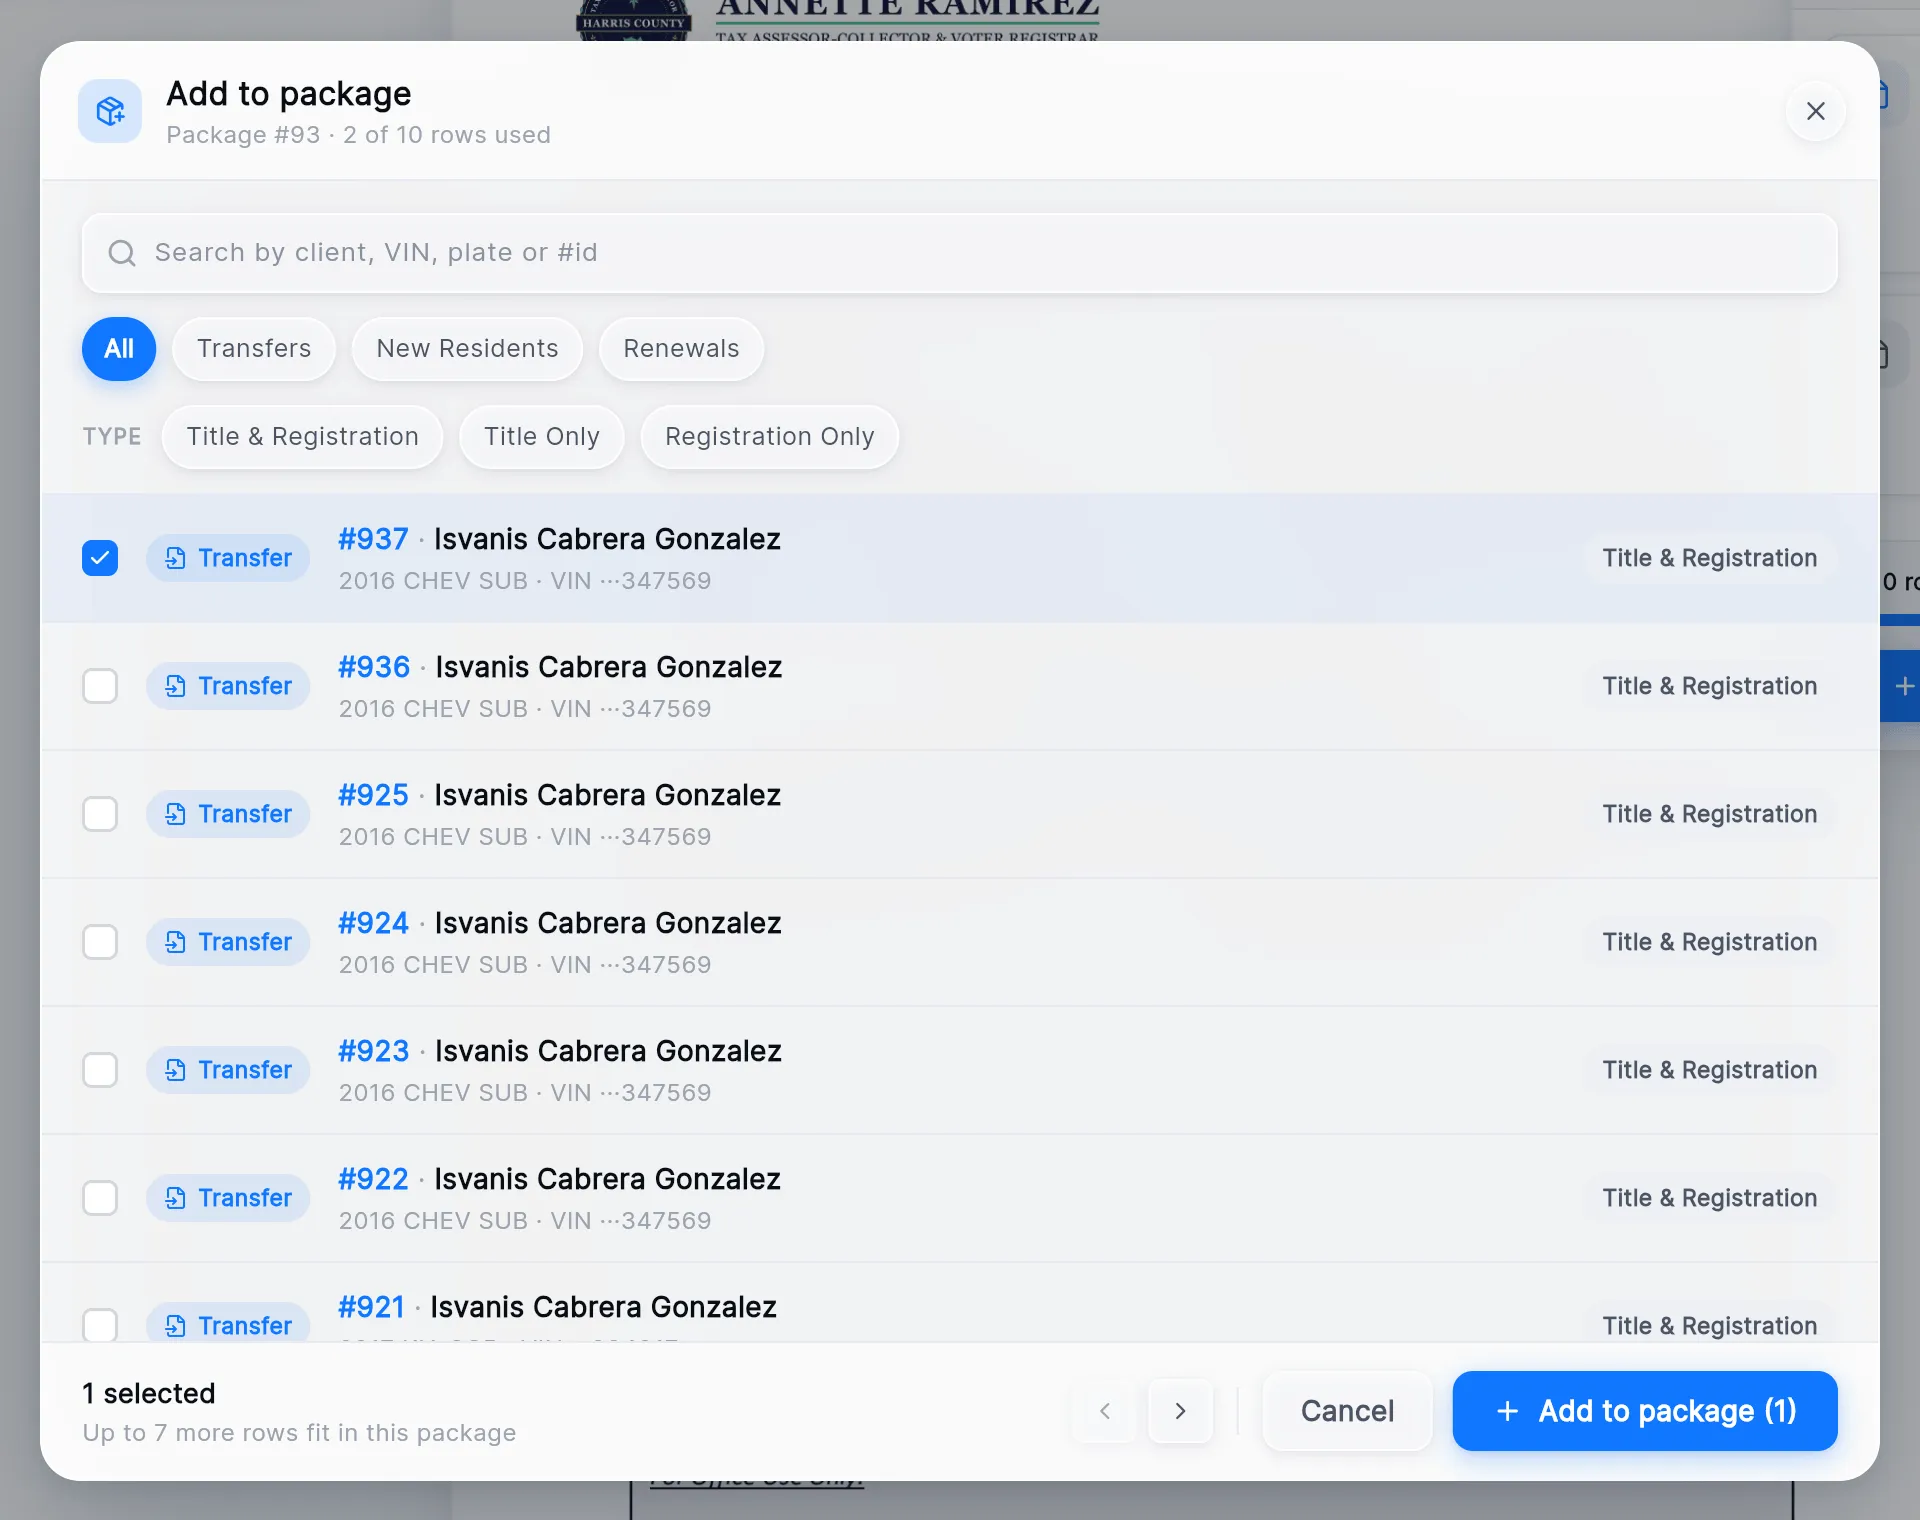Click the Transfer badge on row #924
This screenshot has height=1520, width=1920.
click(x=228, y=942)
